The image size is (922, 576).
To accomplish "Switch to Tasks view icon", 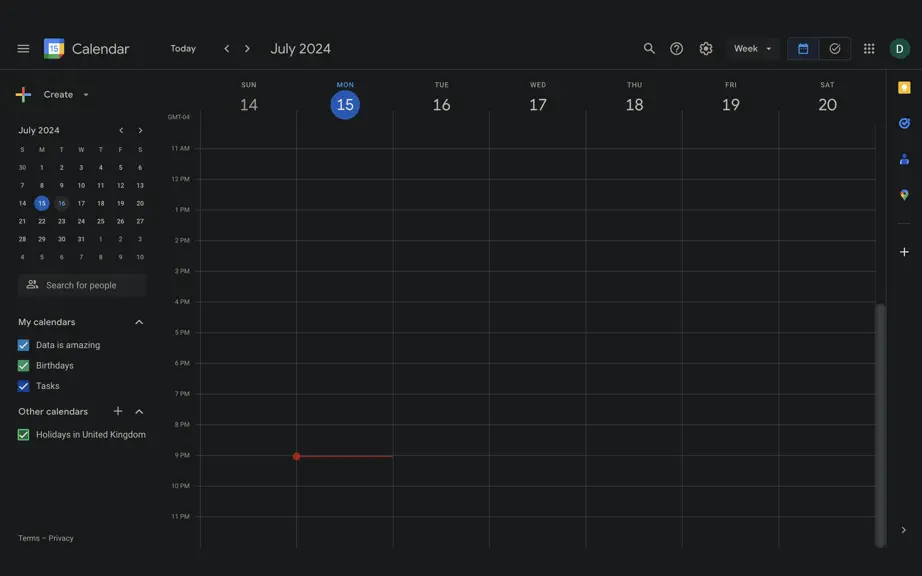I will pyautogui.click(x=835, y=49).
